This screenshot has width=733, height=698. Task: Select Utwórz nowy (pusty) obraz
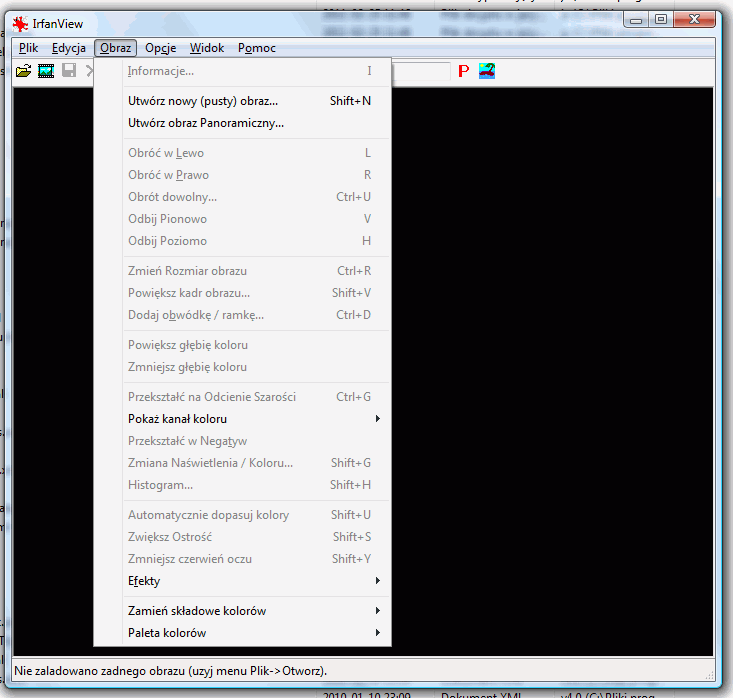click(x=203, y=101)
